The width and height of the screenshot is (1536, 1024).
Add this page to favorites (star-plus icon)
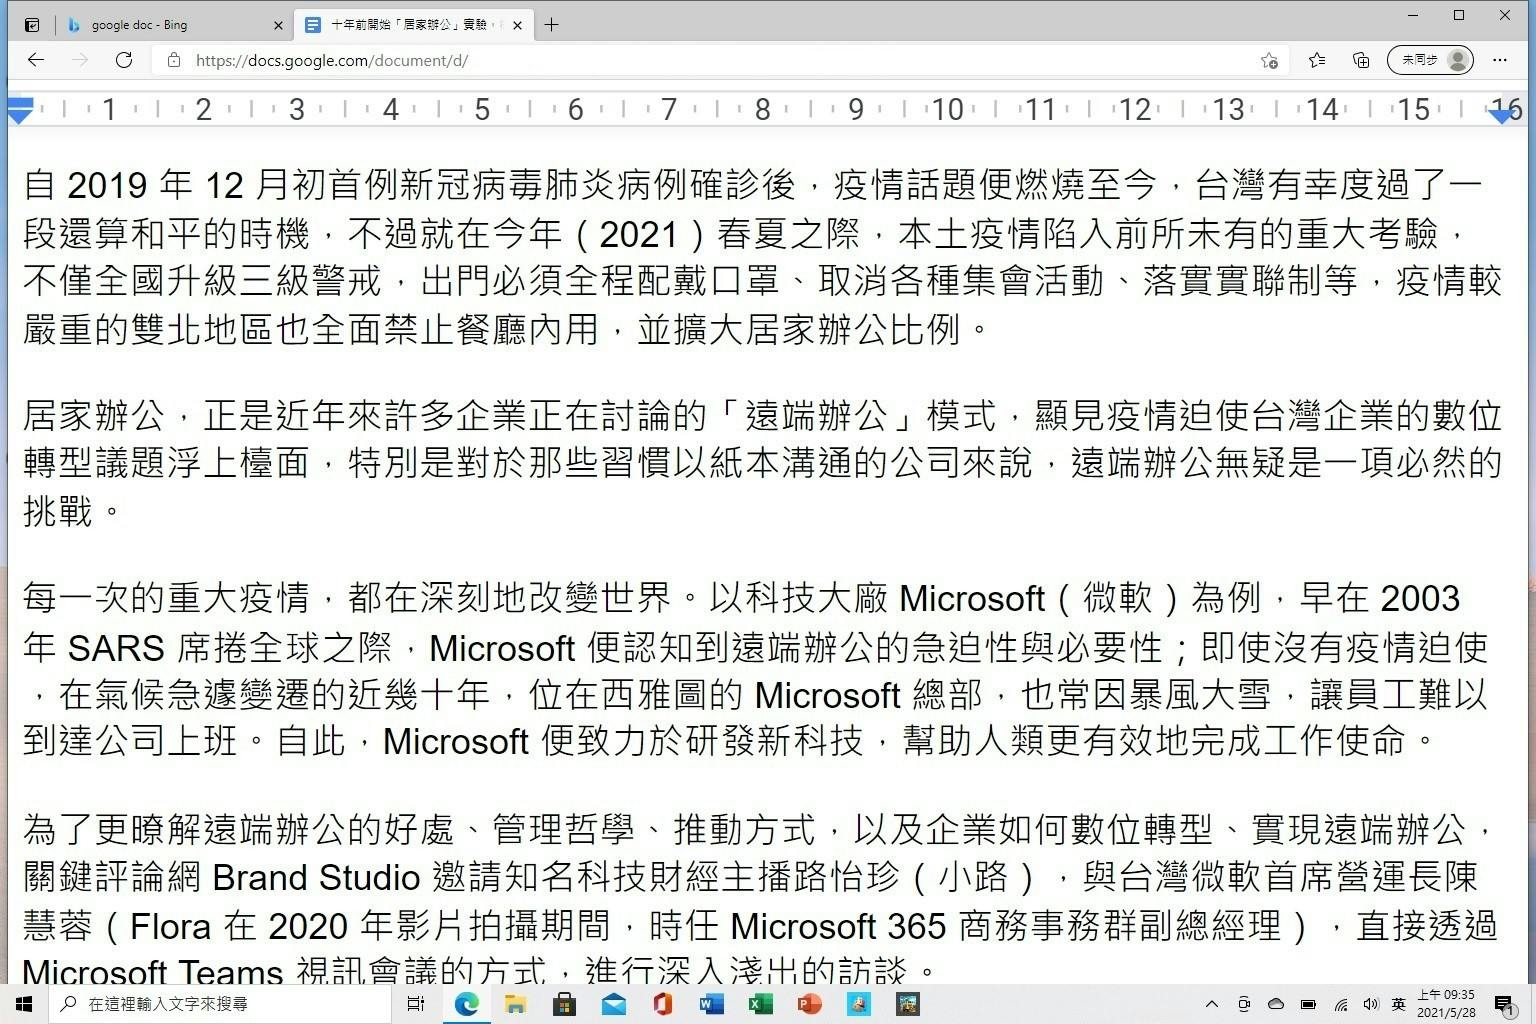pos(1269,60)
